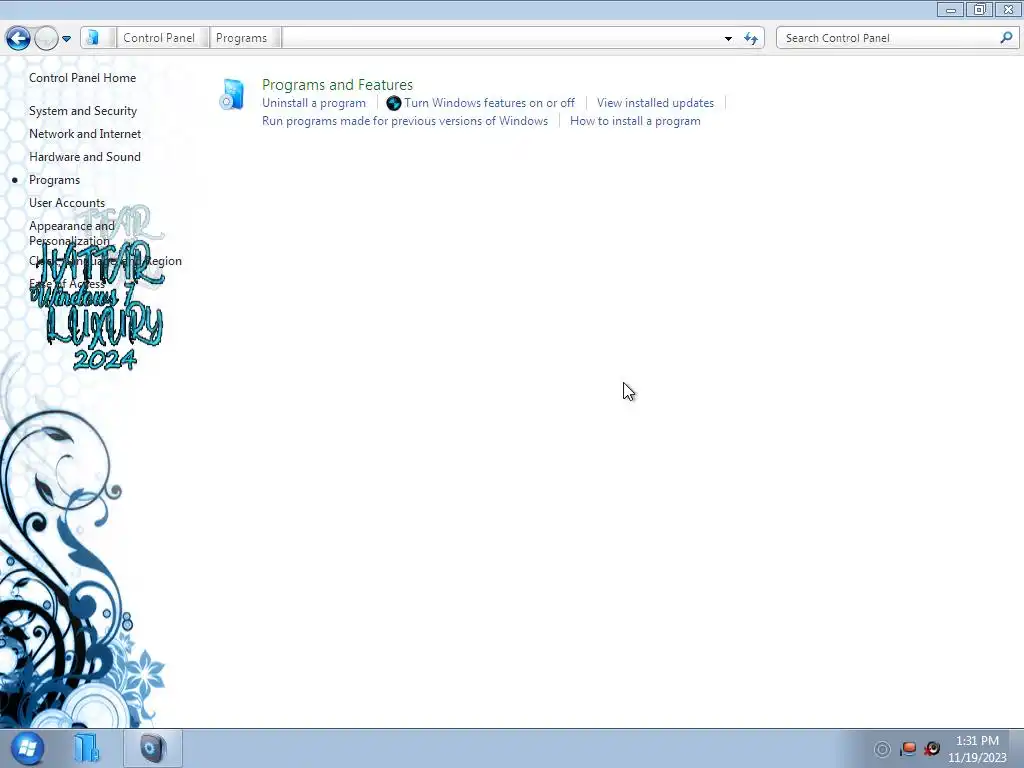This screenshot has width=1024, height=768.
Task: Minimize the Control Panel window
Action: click(951, 10)
